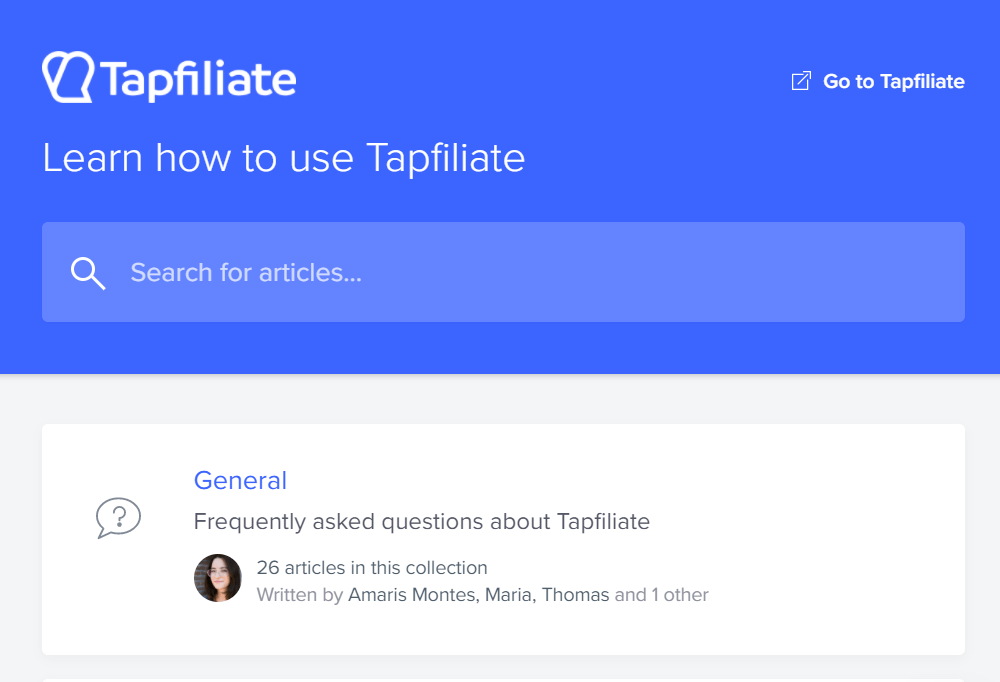Click the Tapfiliate logo mark icon
This screenshot has width=1000, height=682.
pos(68,77)
